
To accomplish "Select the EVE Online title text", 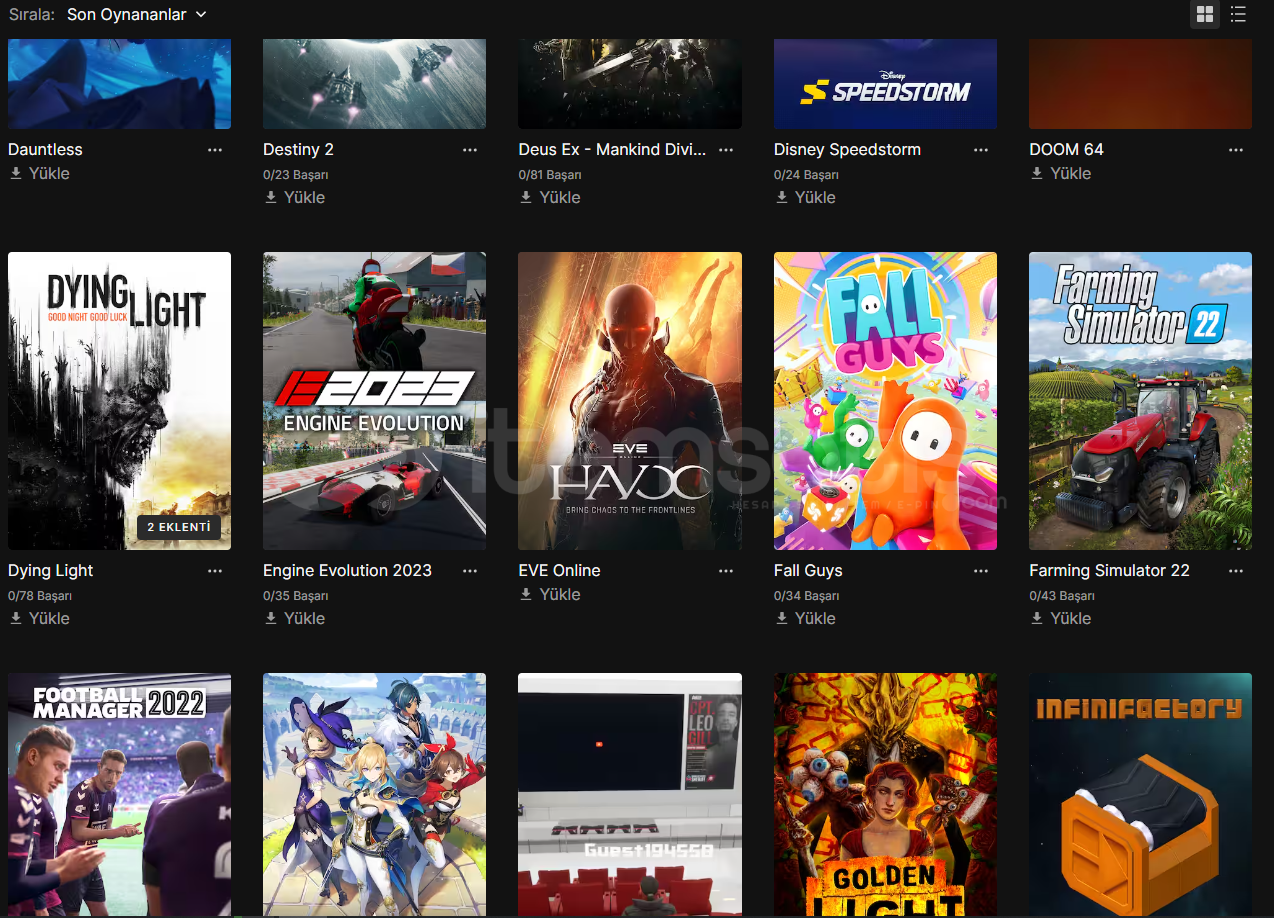I will click(559, 570).
